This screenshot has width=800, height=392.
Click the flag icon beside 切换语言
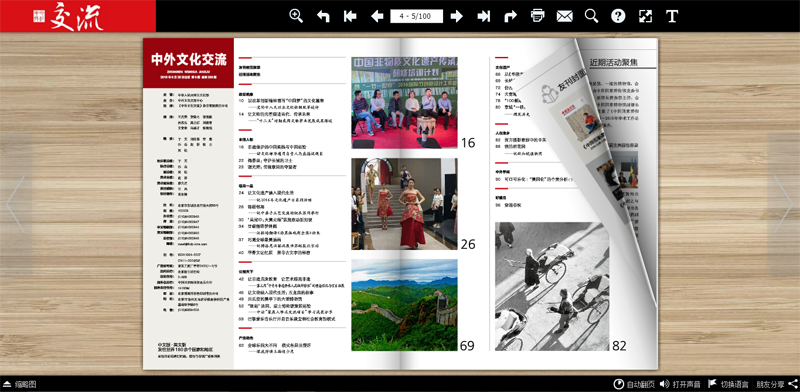(713, 384)
